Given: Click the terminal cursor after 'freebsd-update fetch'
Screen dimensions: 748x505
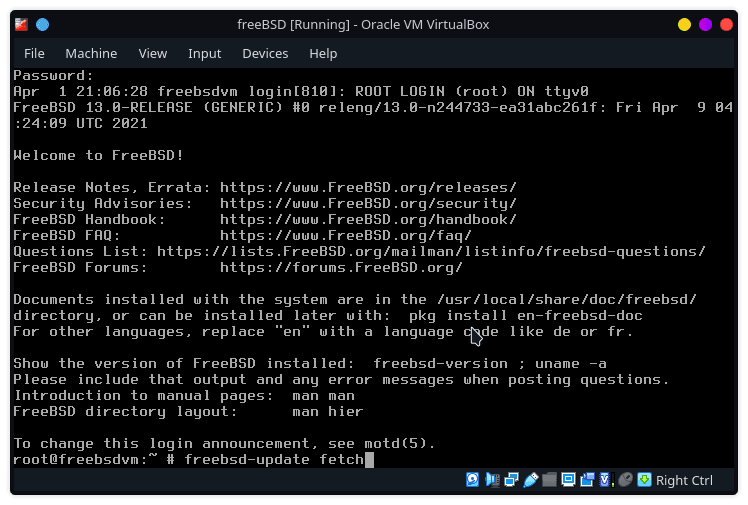Looking at the screenshot, I should [x=370, y=460].
